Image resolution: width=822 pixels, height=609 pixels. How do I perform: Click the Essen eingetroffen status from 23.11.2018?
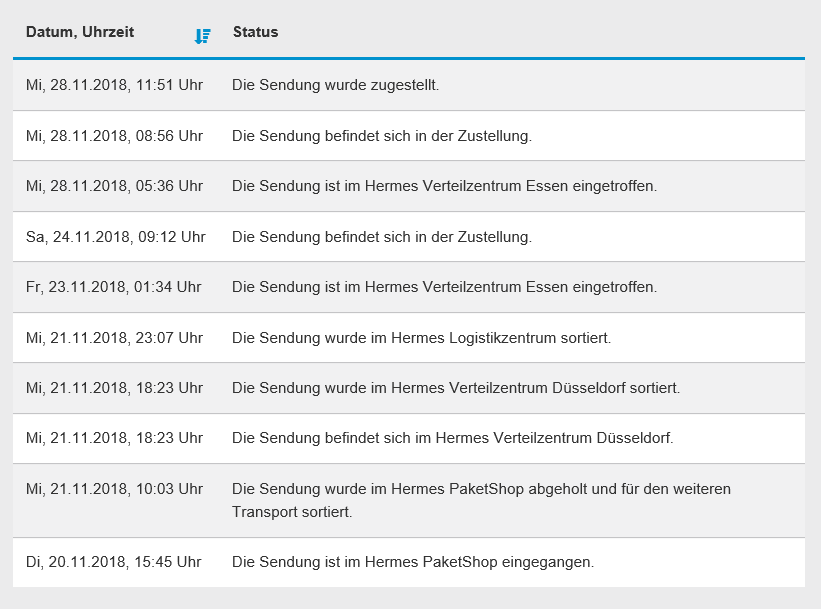pyautogui.click(x=445, y=287)
